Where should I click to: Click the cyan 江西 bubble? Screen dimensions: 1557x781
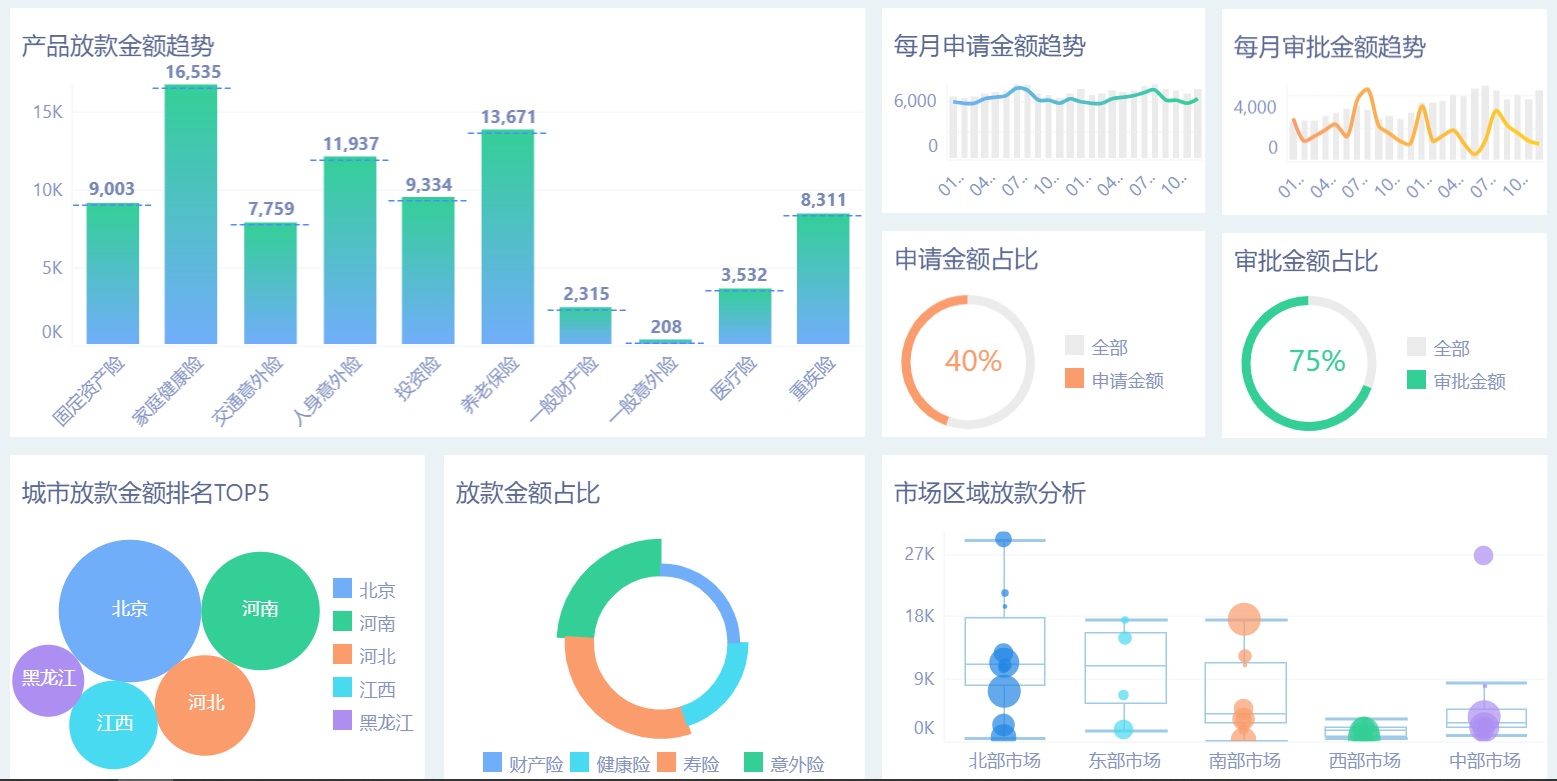click(114, 724)
